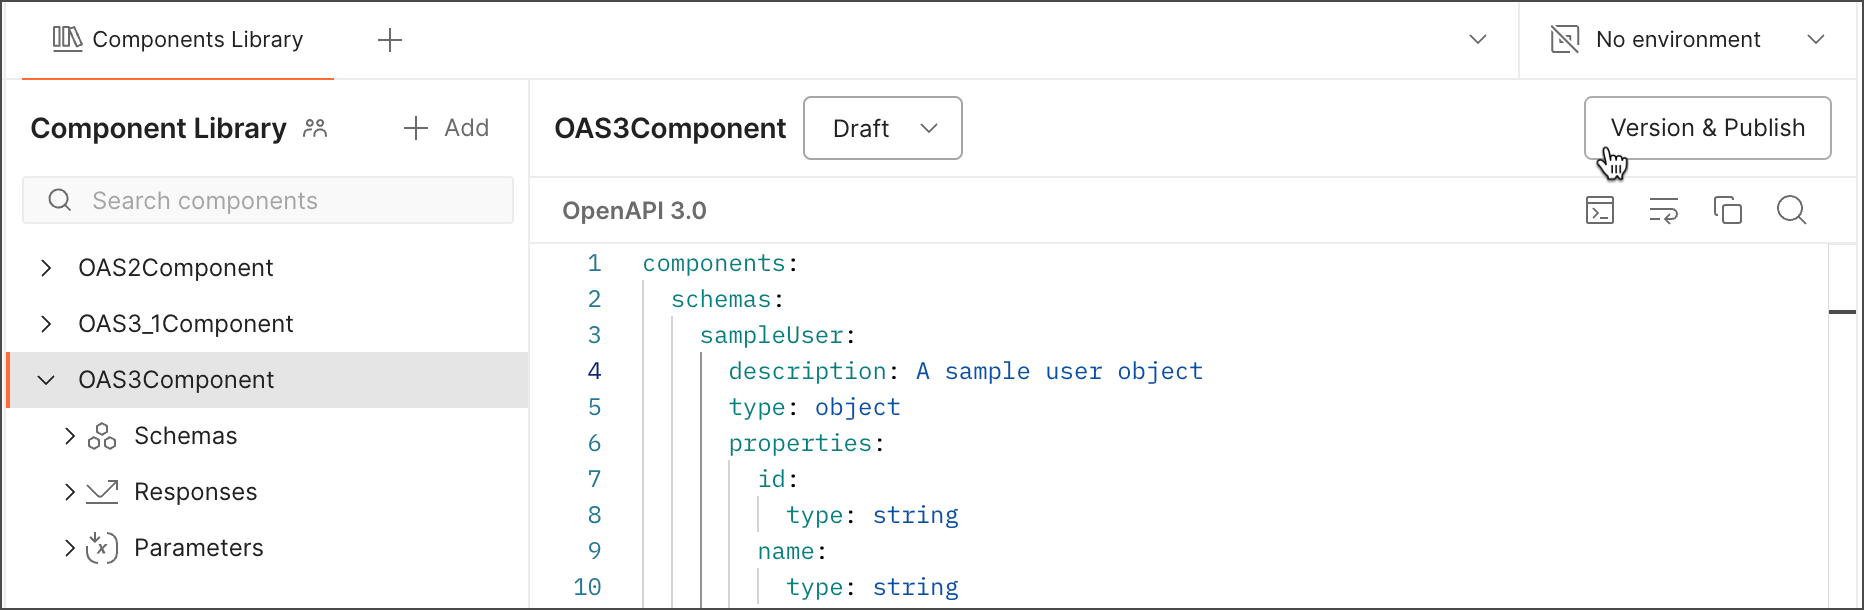The width and height of the screenshot is (1864, 610).
Task: Click the Add button
Action: pos(446,128)
